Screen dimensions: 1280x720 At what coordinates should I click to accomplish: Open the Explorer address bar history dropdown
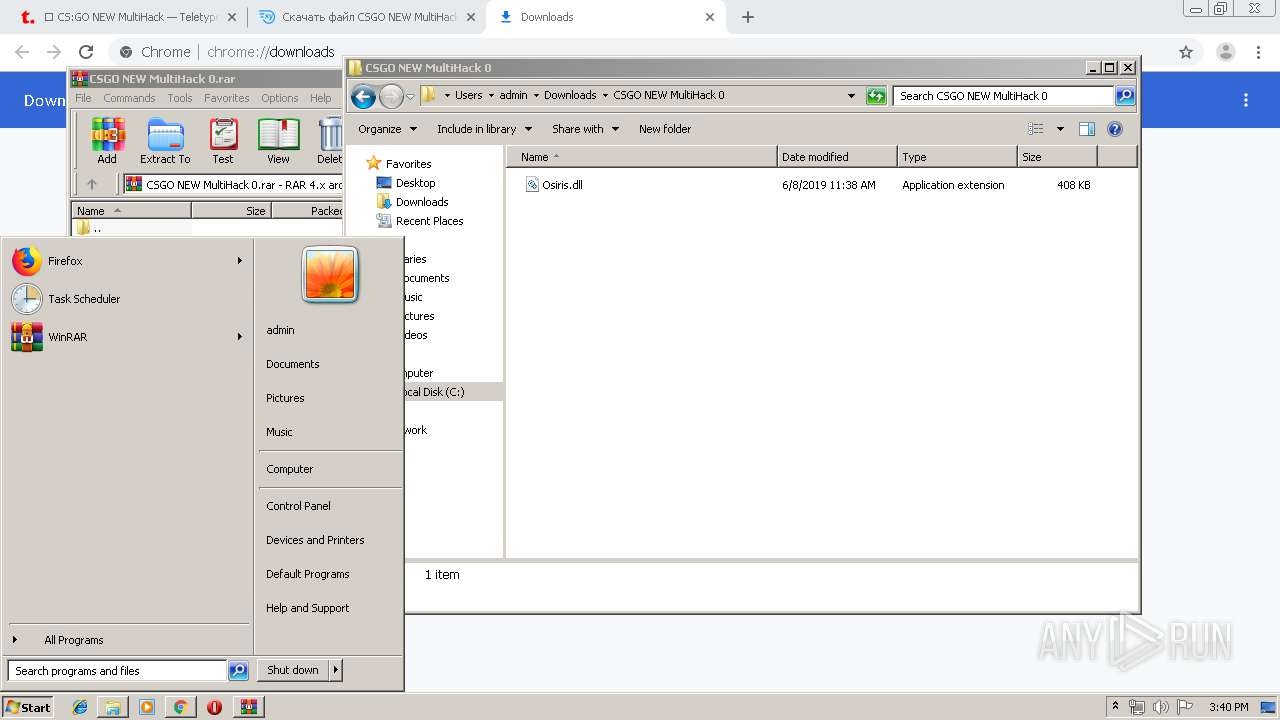851,96
